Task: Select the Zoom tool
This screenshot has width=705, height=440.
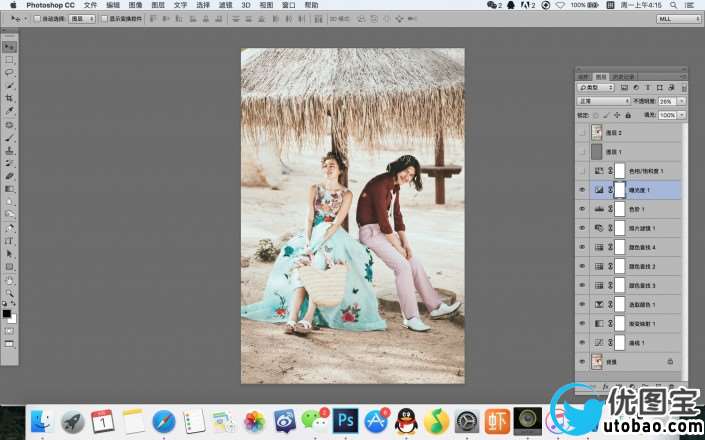Action: [x=9, y=293]
